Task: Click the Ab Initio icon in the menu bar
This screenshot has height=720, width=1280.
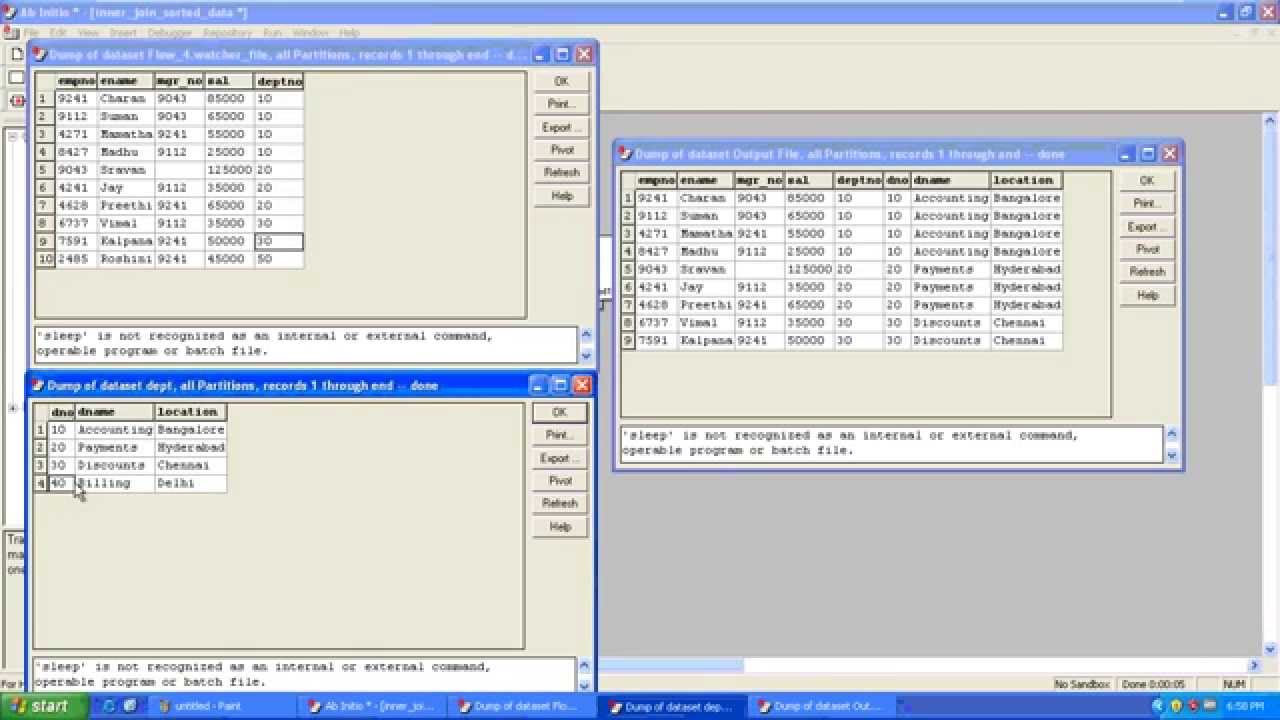Action: pyautogui.click(x=10, y=33)
